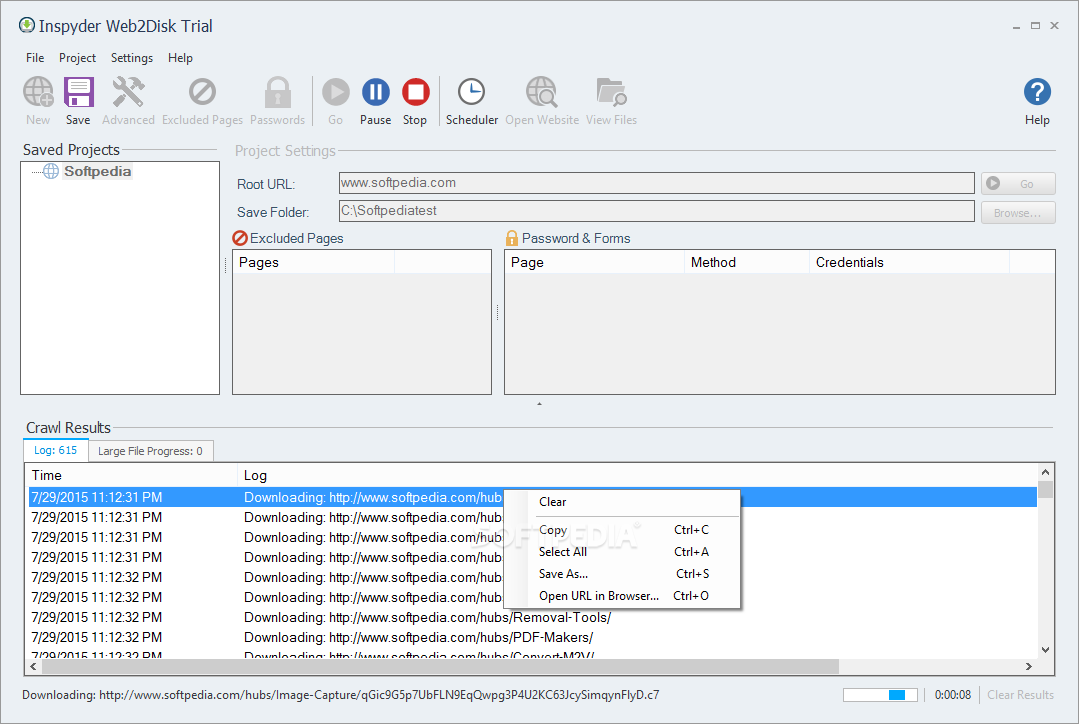Click the View Files folder icon
Screen dimensions: 1079x724
(x=611, y=92)
